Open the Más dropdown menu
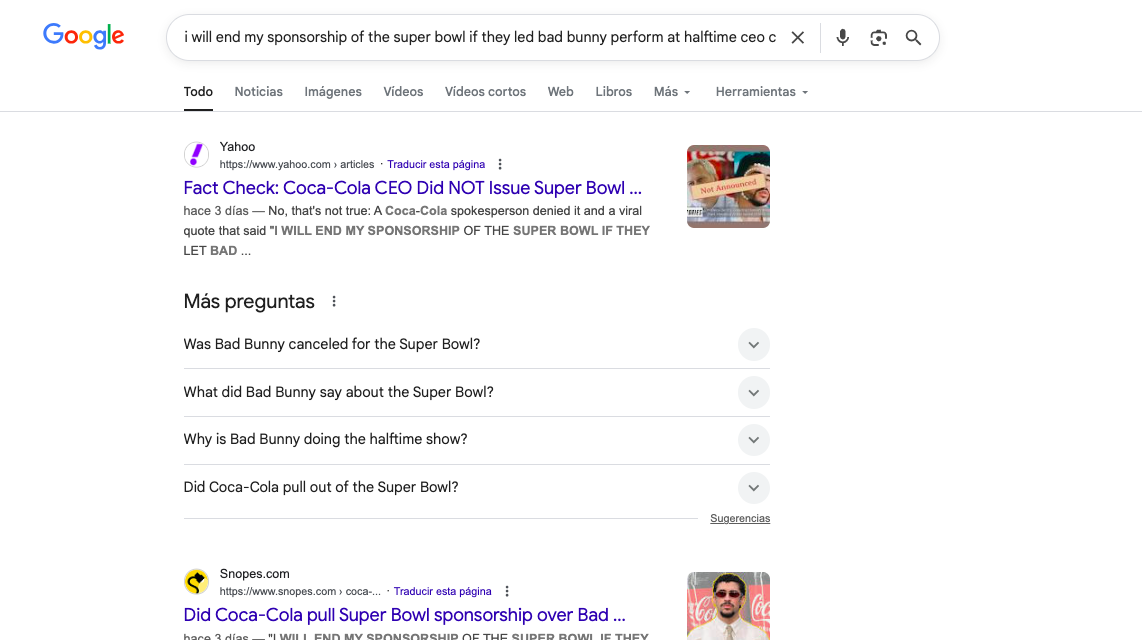Viewport: 1142px width, 640px height. 672,92
